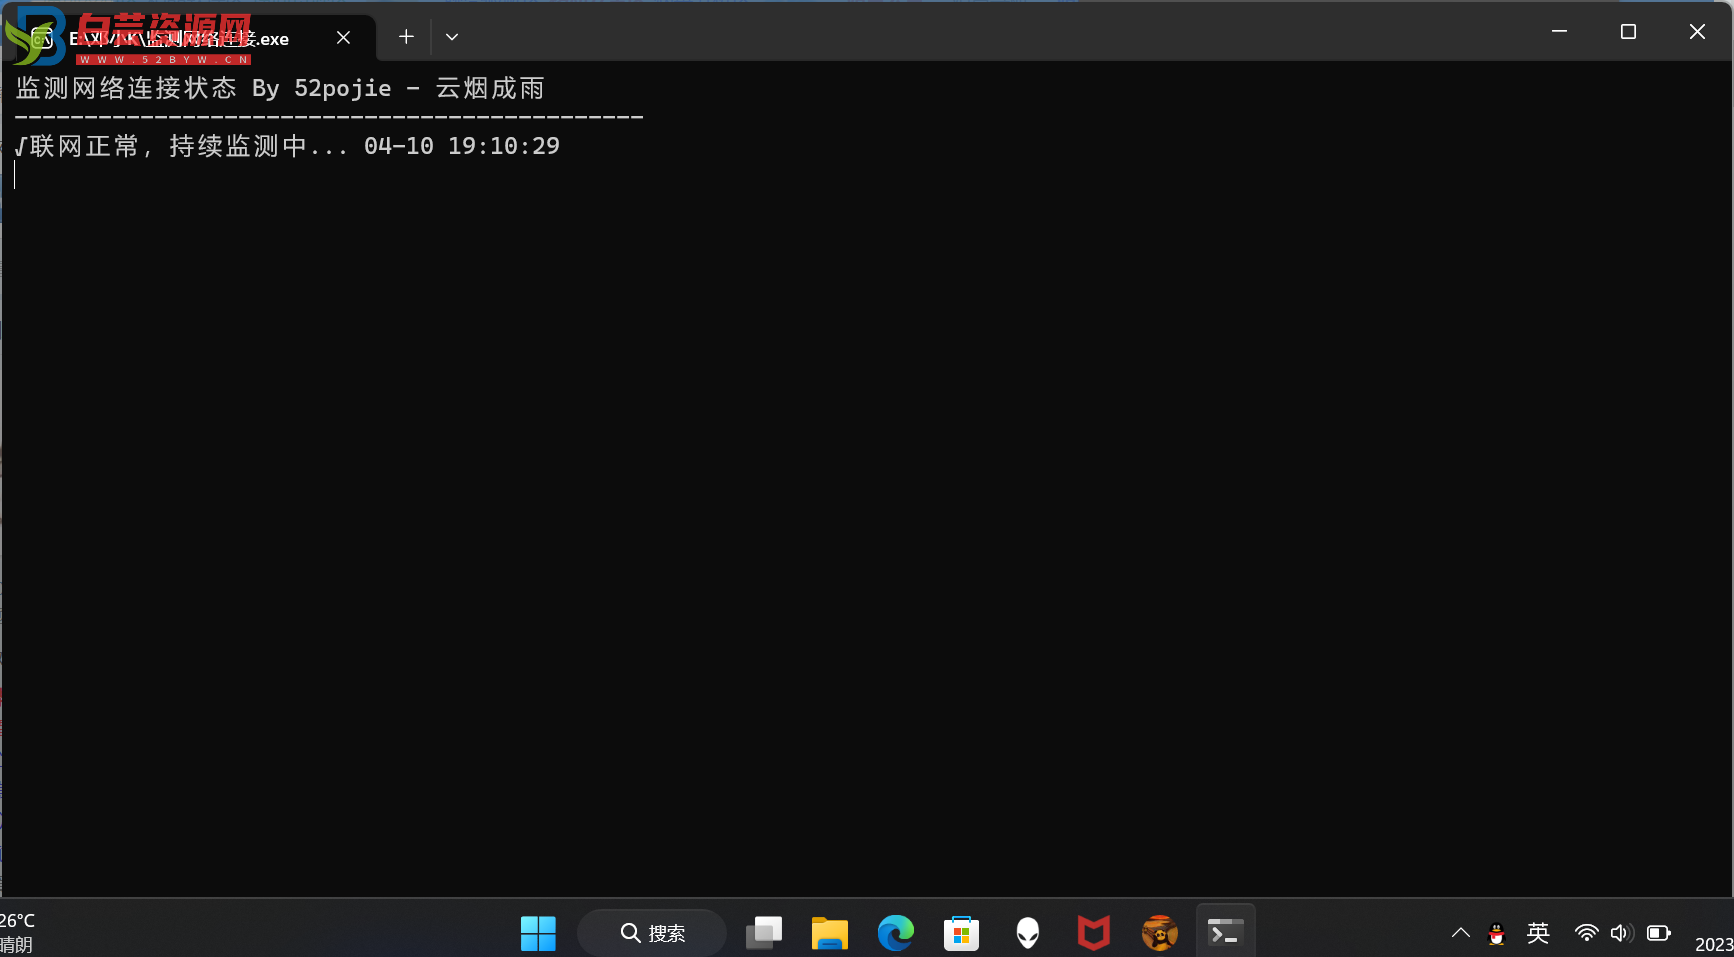Open Wi-Fi network settings icon

(1586, 933)
